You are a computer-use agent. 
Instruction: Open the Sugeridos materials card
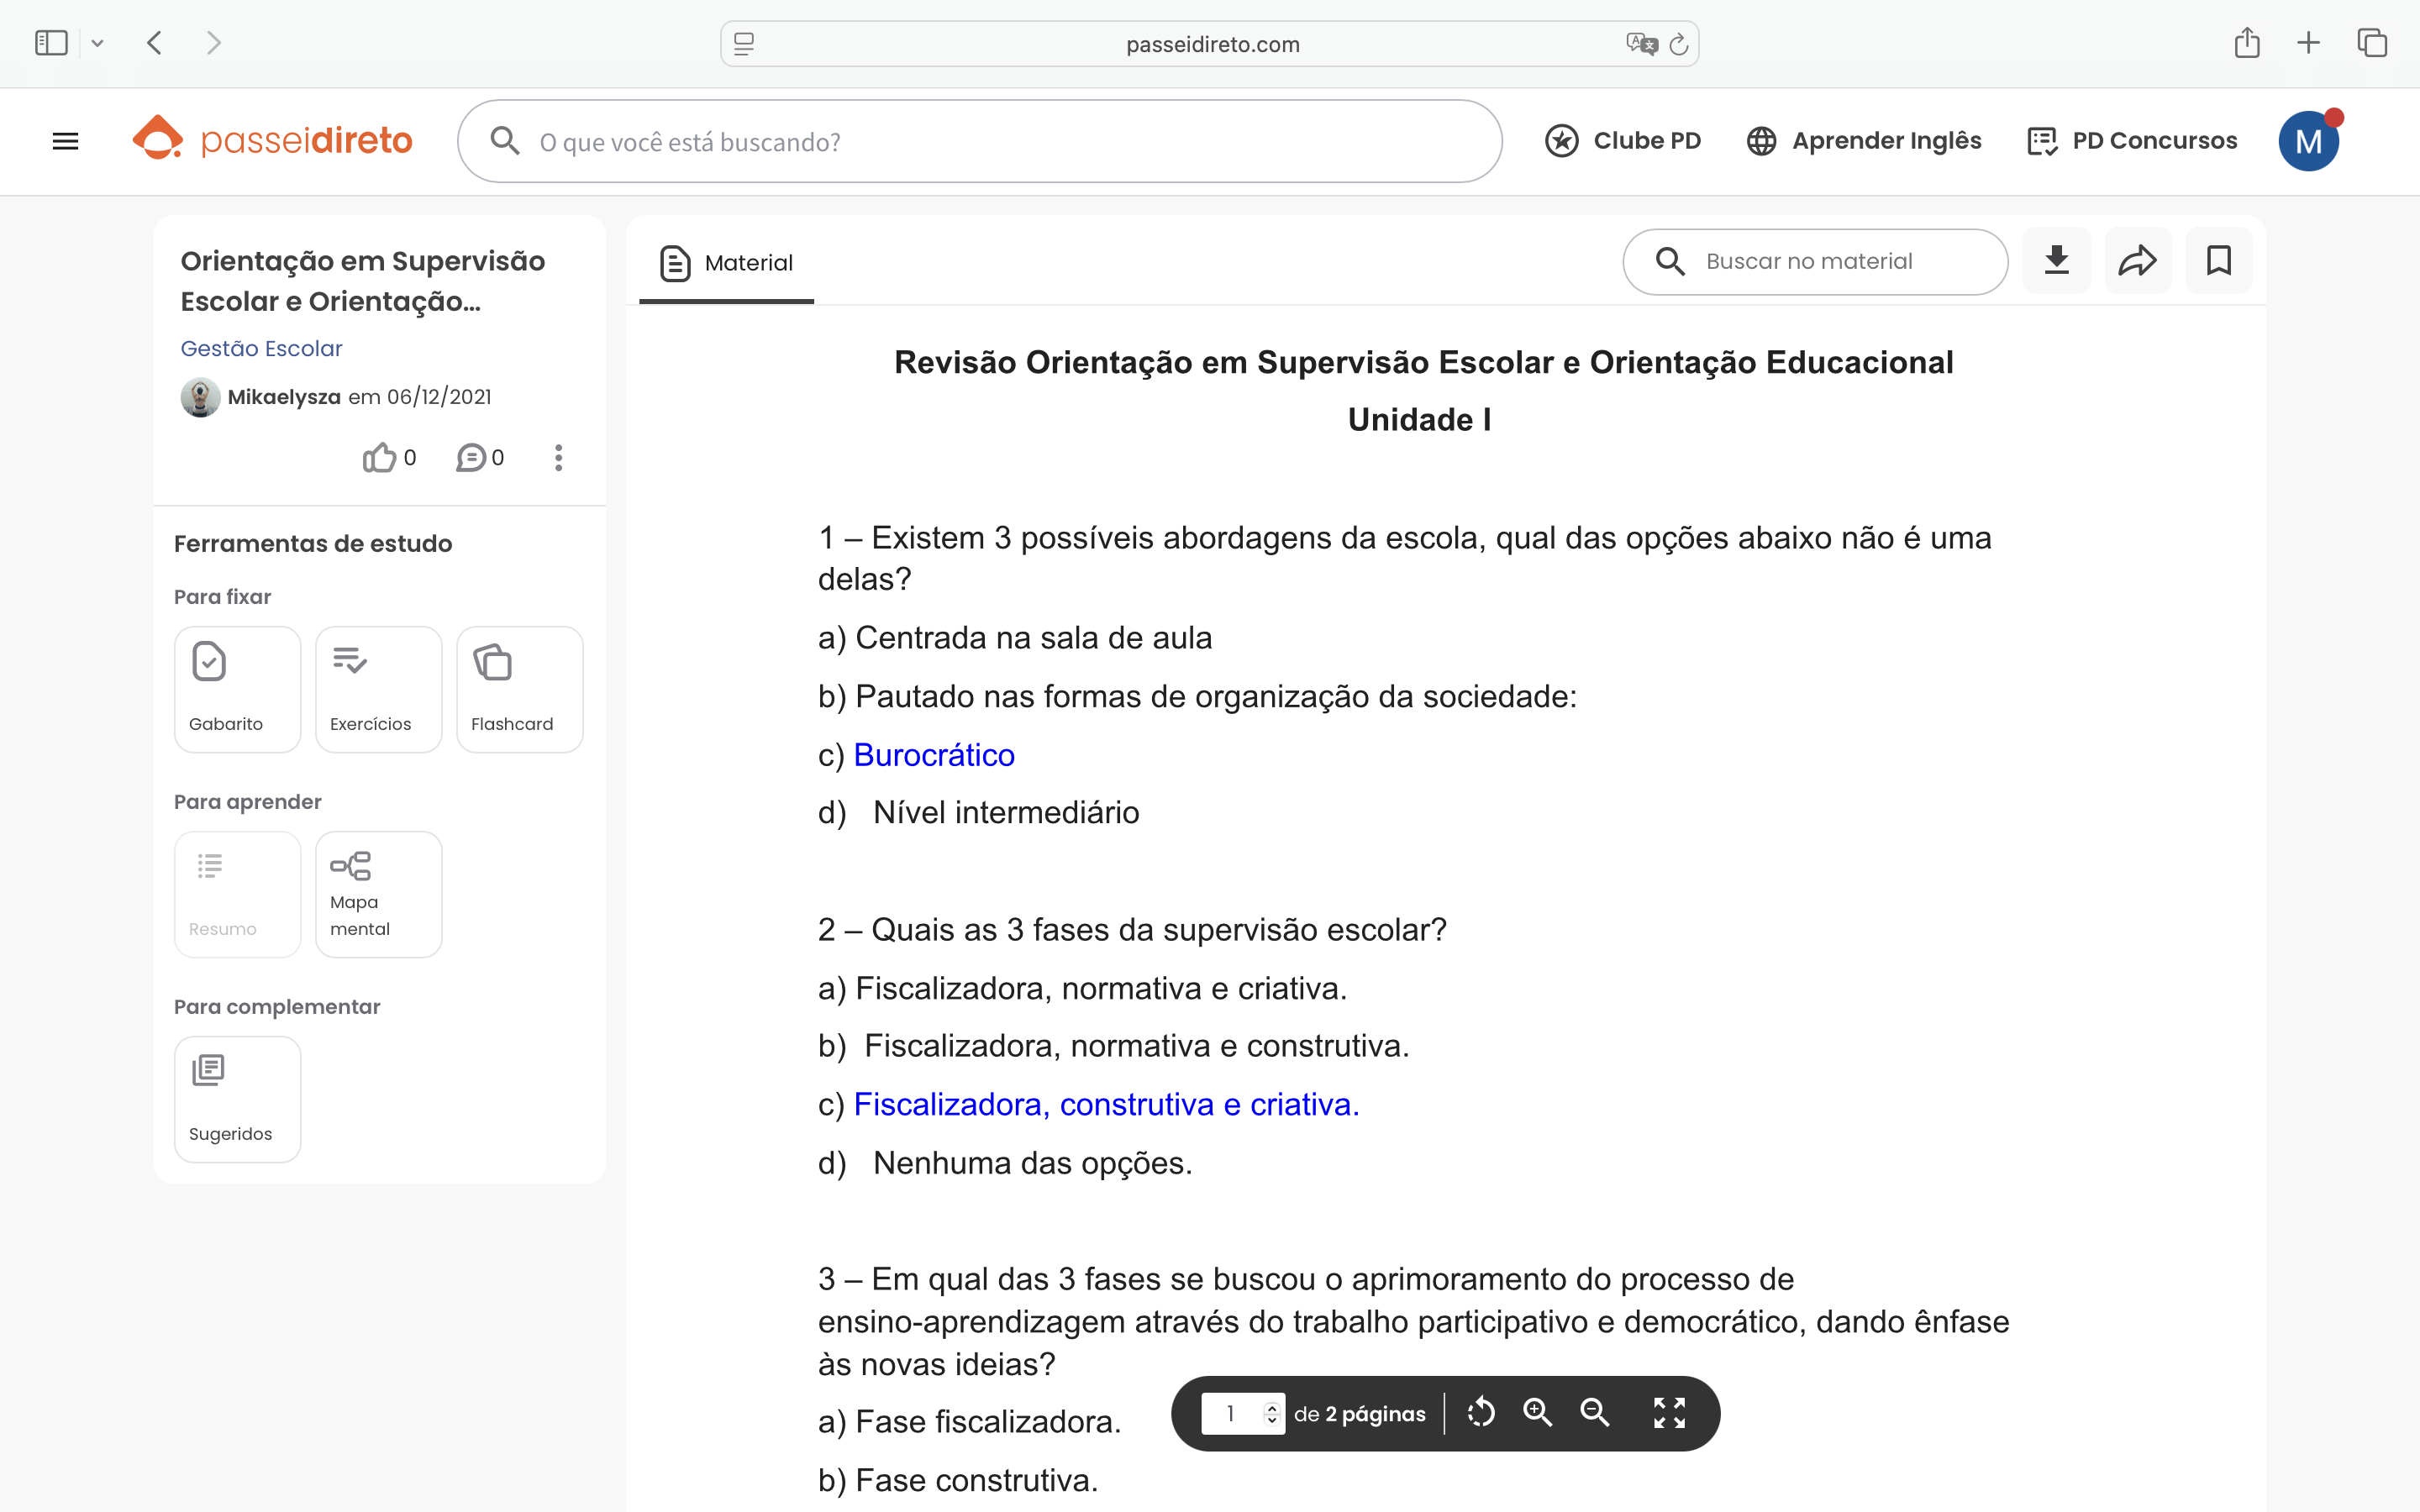[x=237, y=1099]
